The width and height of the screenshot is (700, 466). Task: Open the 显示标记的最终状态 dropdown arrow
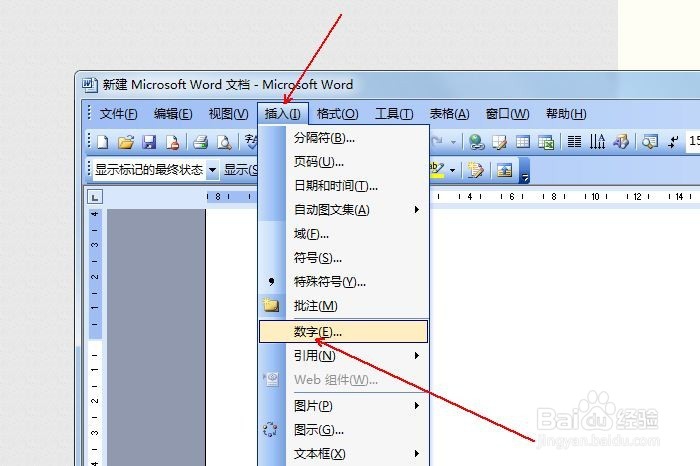(x=213, y=170)
